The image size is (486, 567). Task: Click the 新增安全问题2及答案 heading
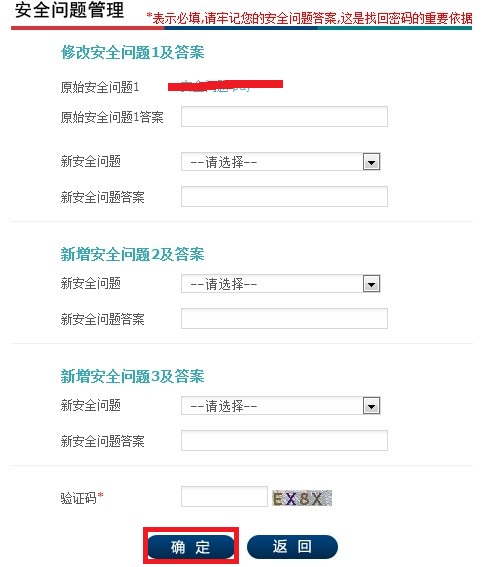[x=132, y=255]
